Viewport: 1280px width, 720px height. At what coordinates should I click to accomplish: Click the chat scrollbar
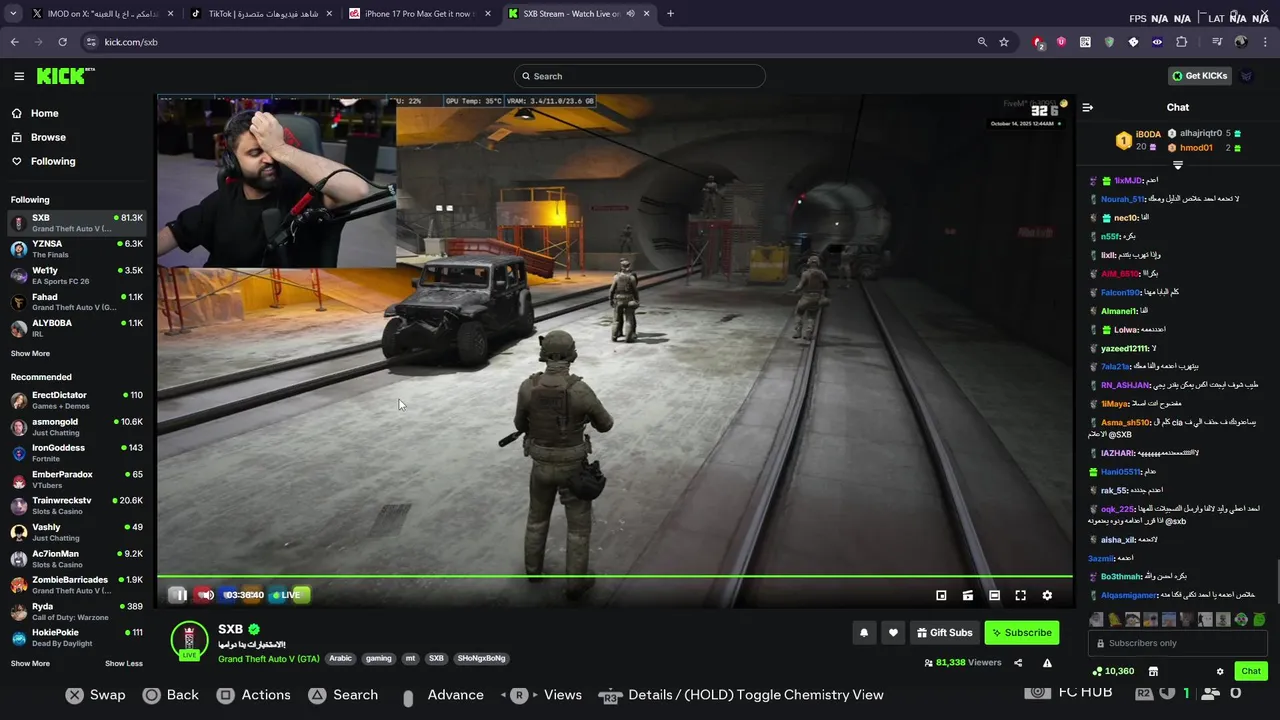point(1277,580)
